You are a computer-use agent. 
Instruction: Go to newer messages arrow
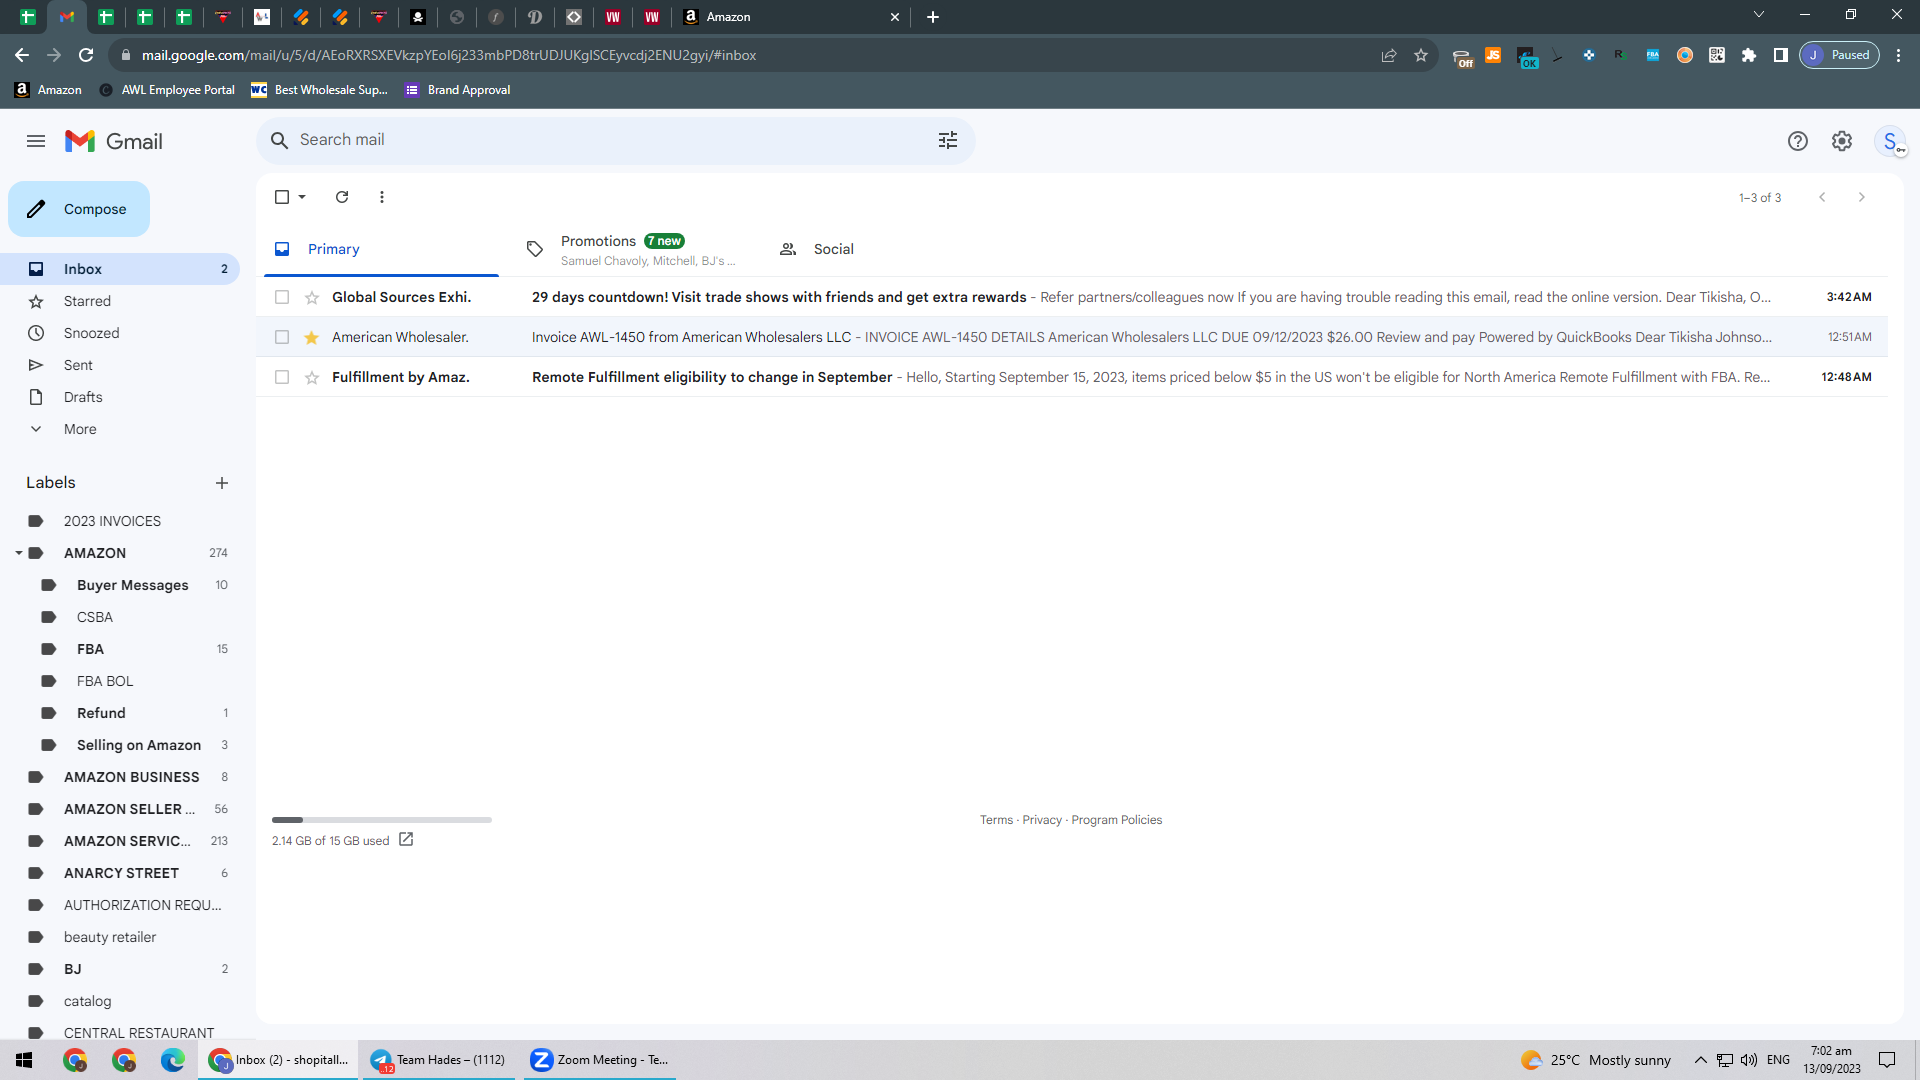click(x=1822, y=197)
